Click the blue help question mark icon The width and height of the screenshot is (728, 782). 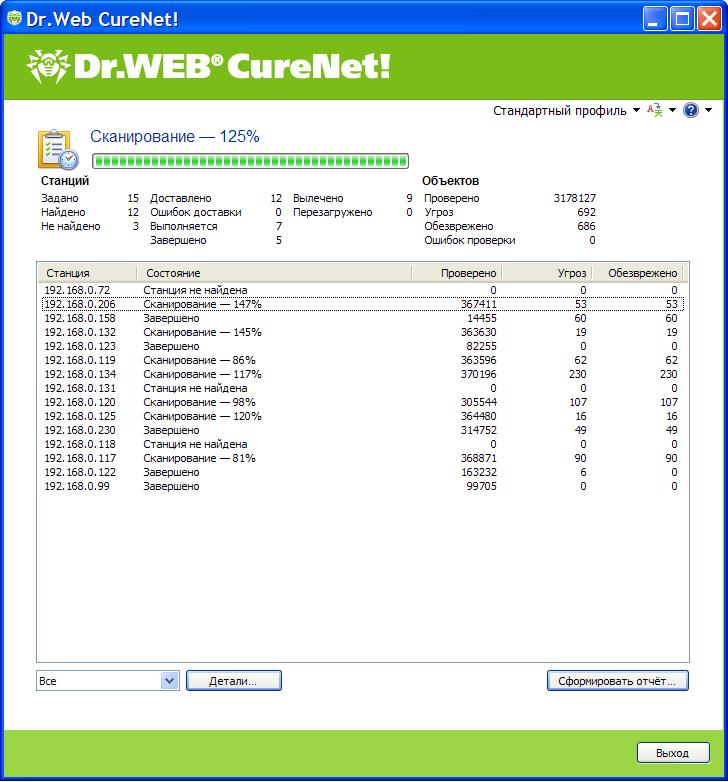tap(690, 111)
